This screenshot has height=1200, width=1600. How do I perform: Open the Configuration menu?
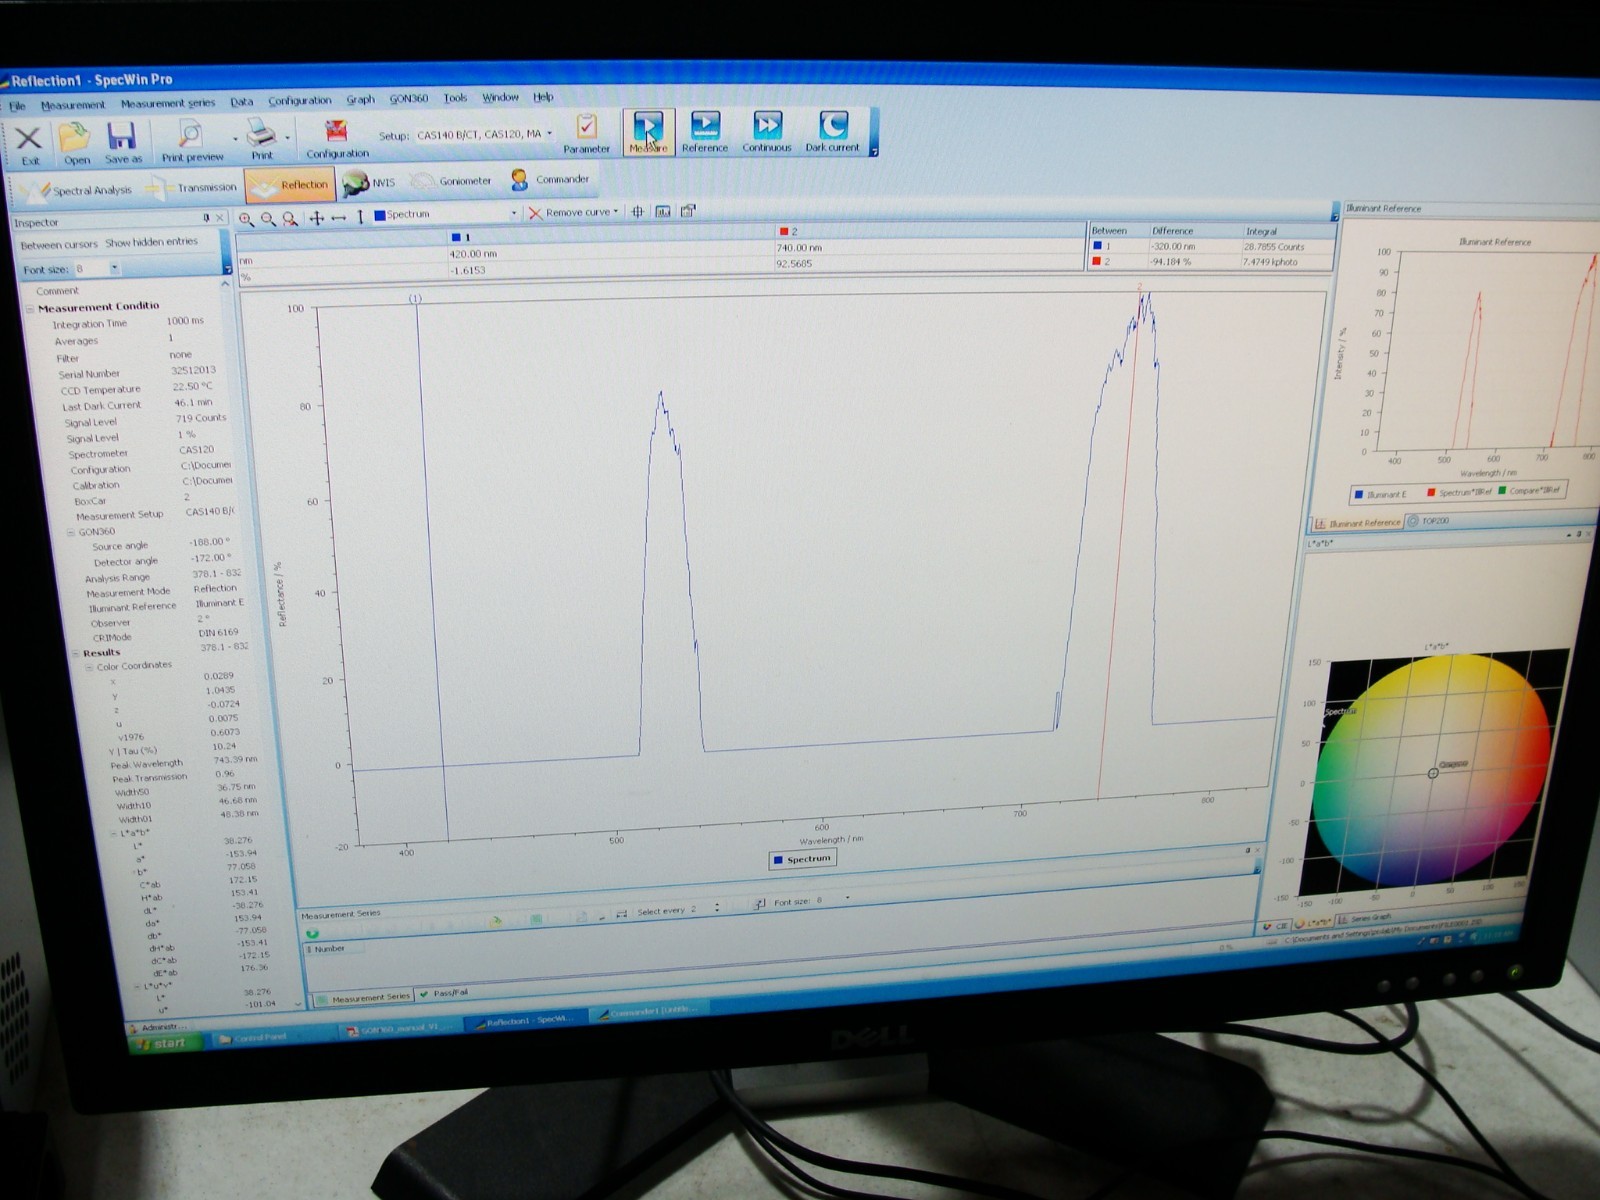[302, 99]
